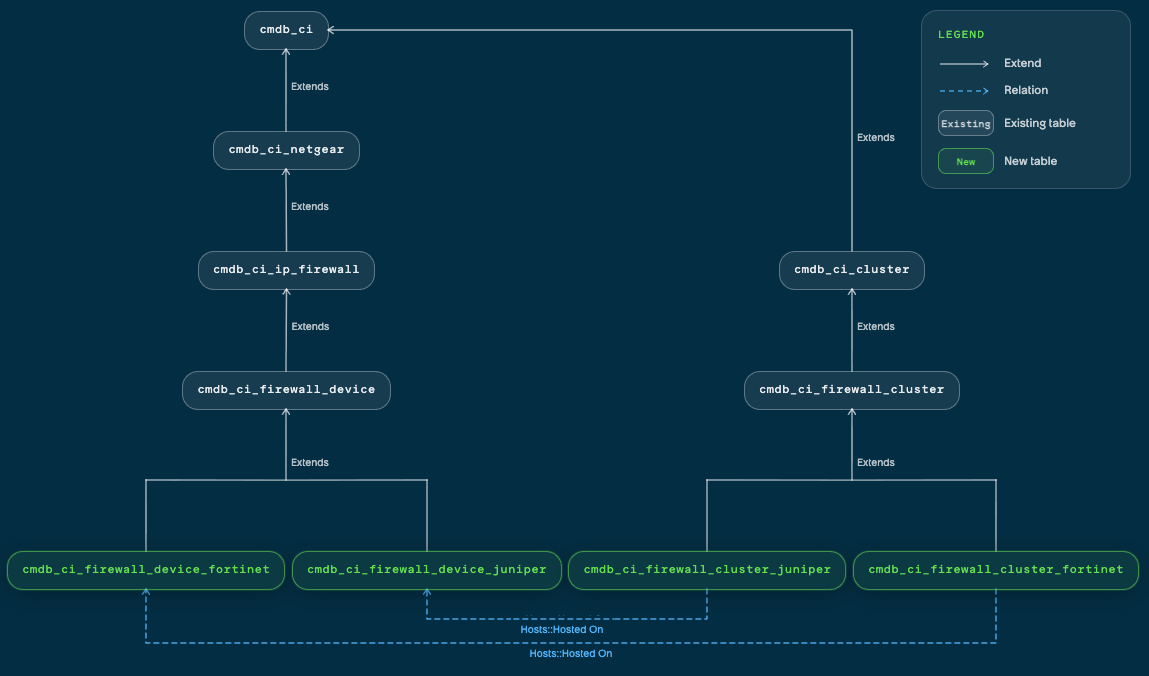1149x676 pixels.
Task: Select the cmdb_ci_firewall_device_fortinet new table
Action: [146, 571]
